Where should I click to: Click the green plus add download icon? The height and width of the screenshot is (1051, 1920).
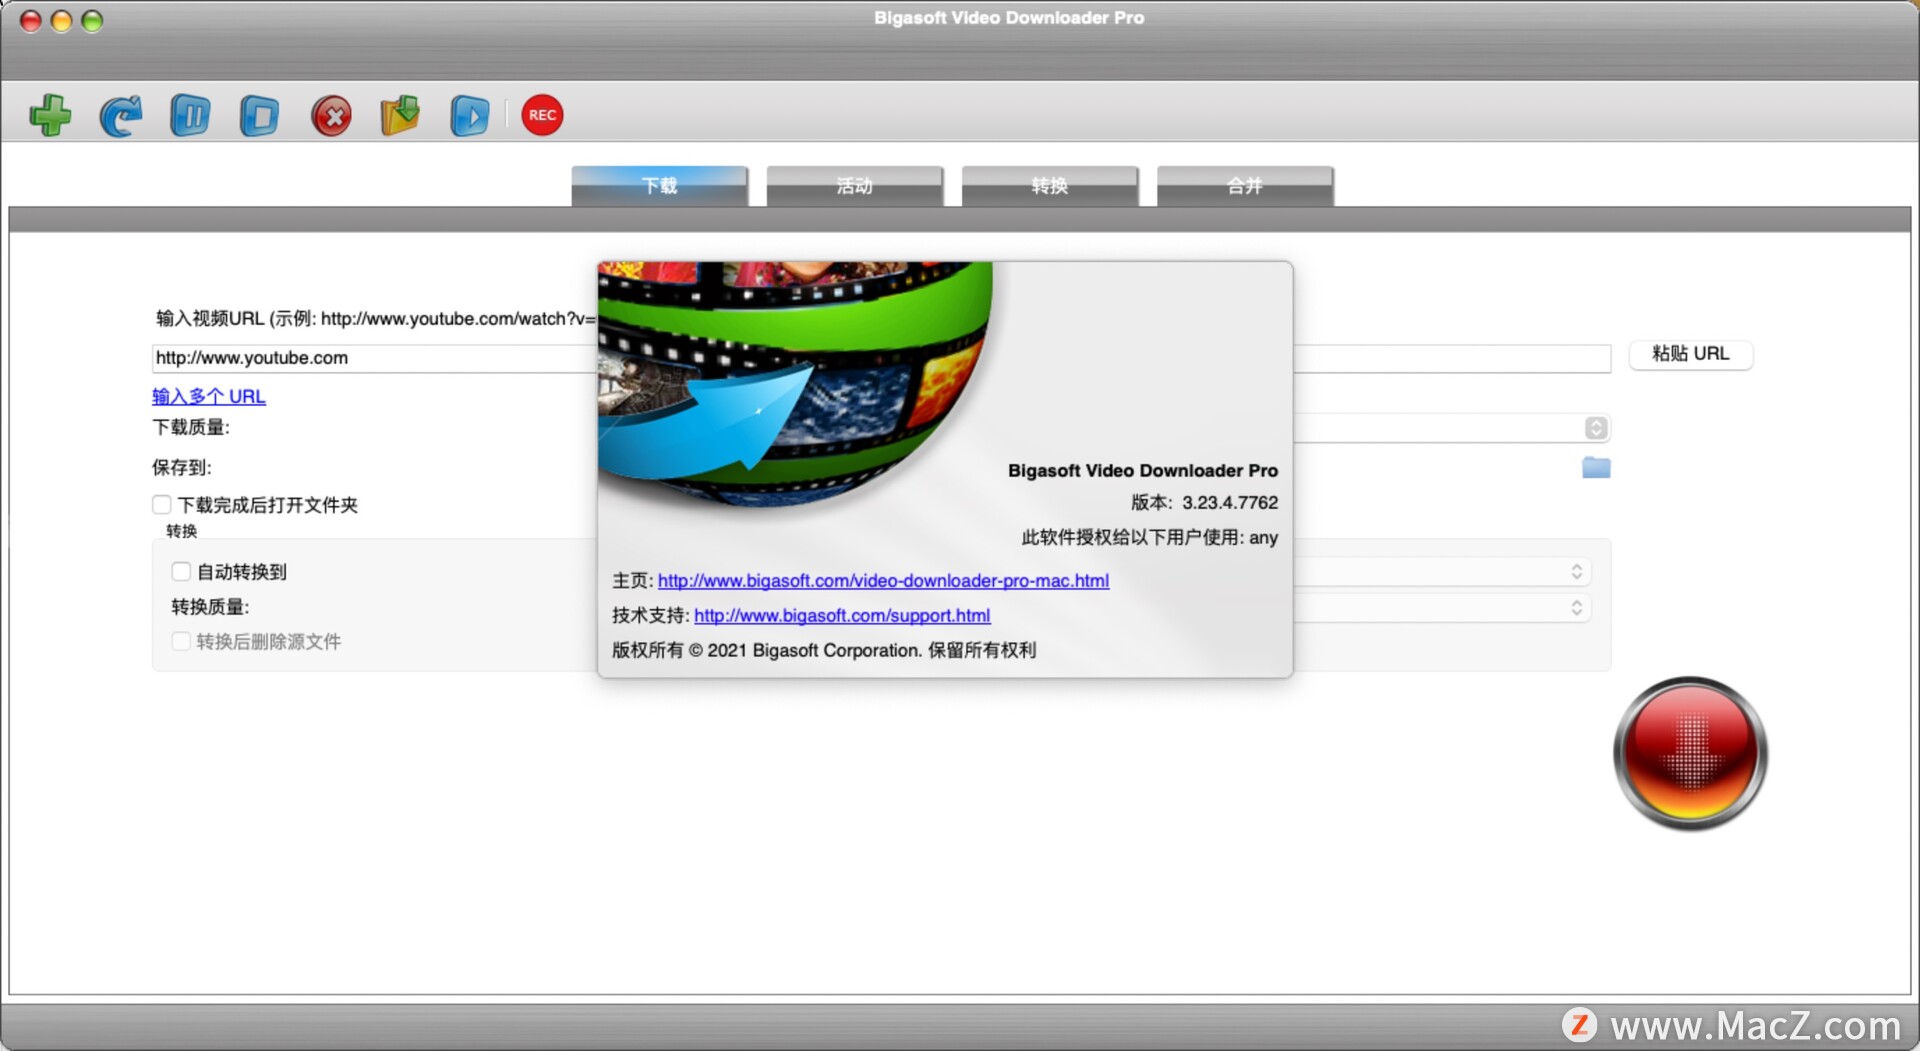(x=50, y=115)
